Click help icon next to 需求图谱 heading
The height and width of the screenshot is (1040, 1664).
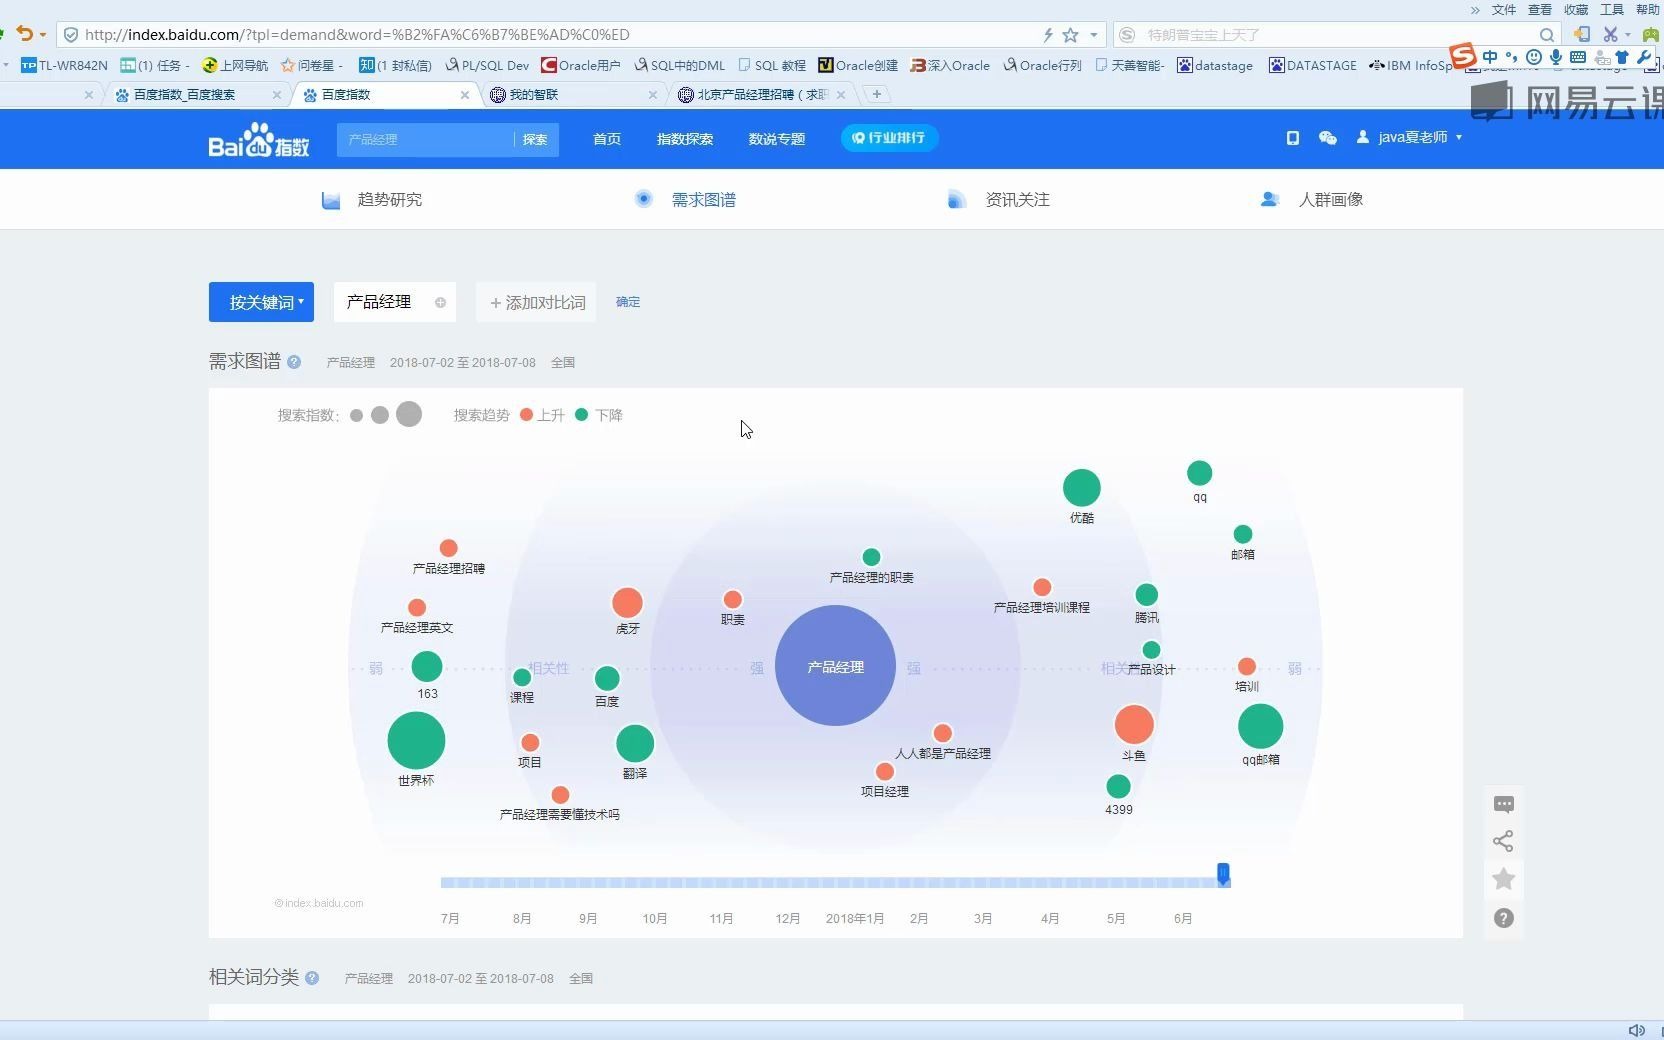(294, 362)
